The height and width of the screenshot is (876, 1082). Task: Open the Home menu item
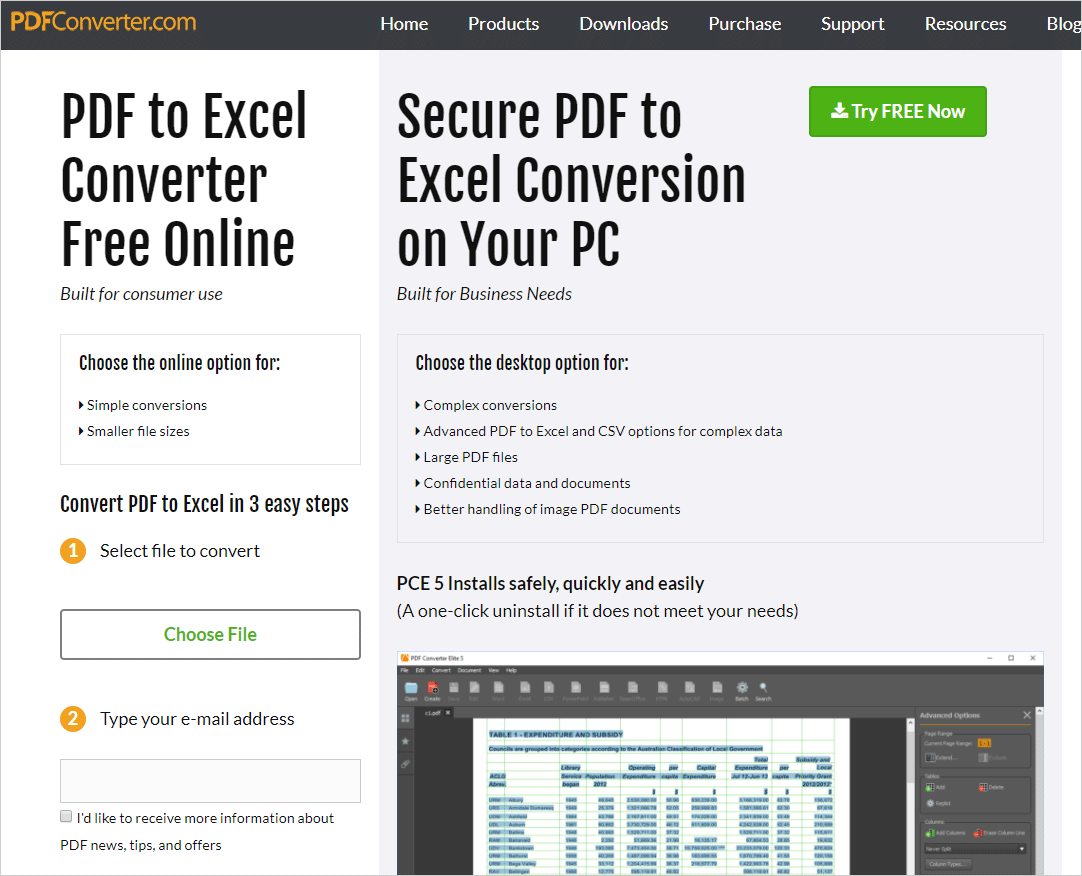click(404, 24)
